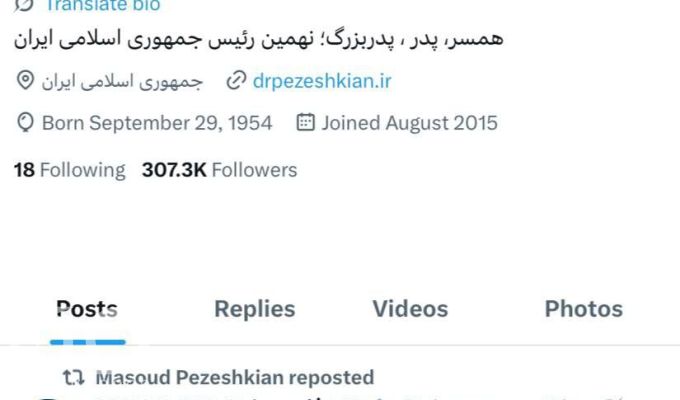The image size is (680, 400).
Task: Open the drpezeshkian.ir website link
Action: 322,81
